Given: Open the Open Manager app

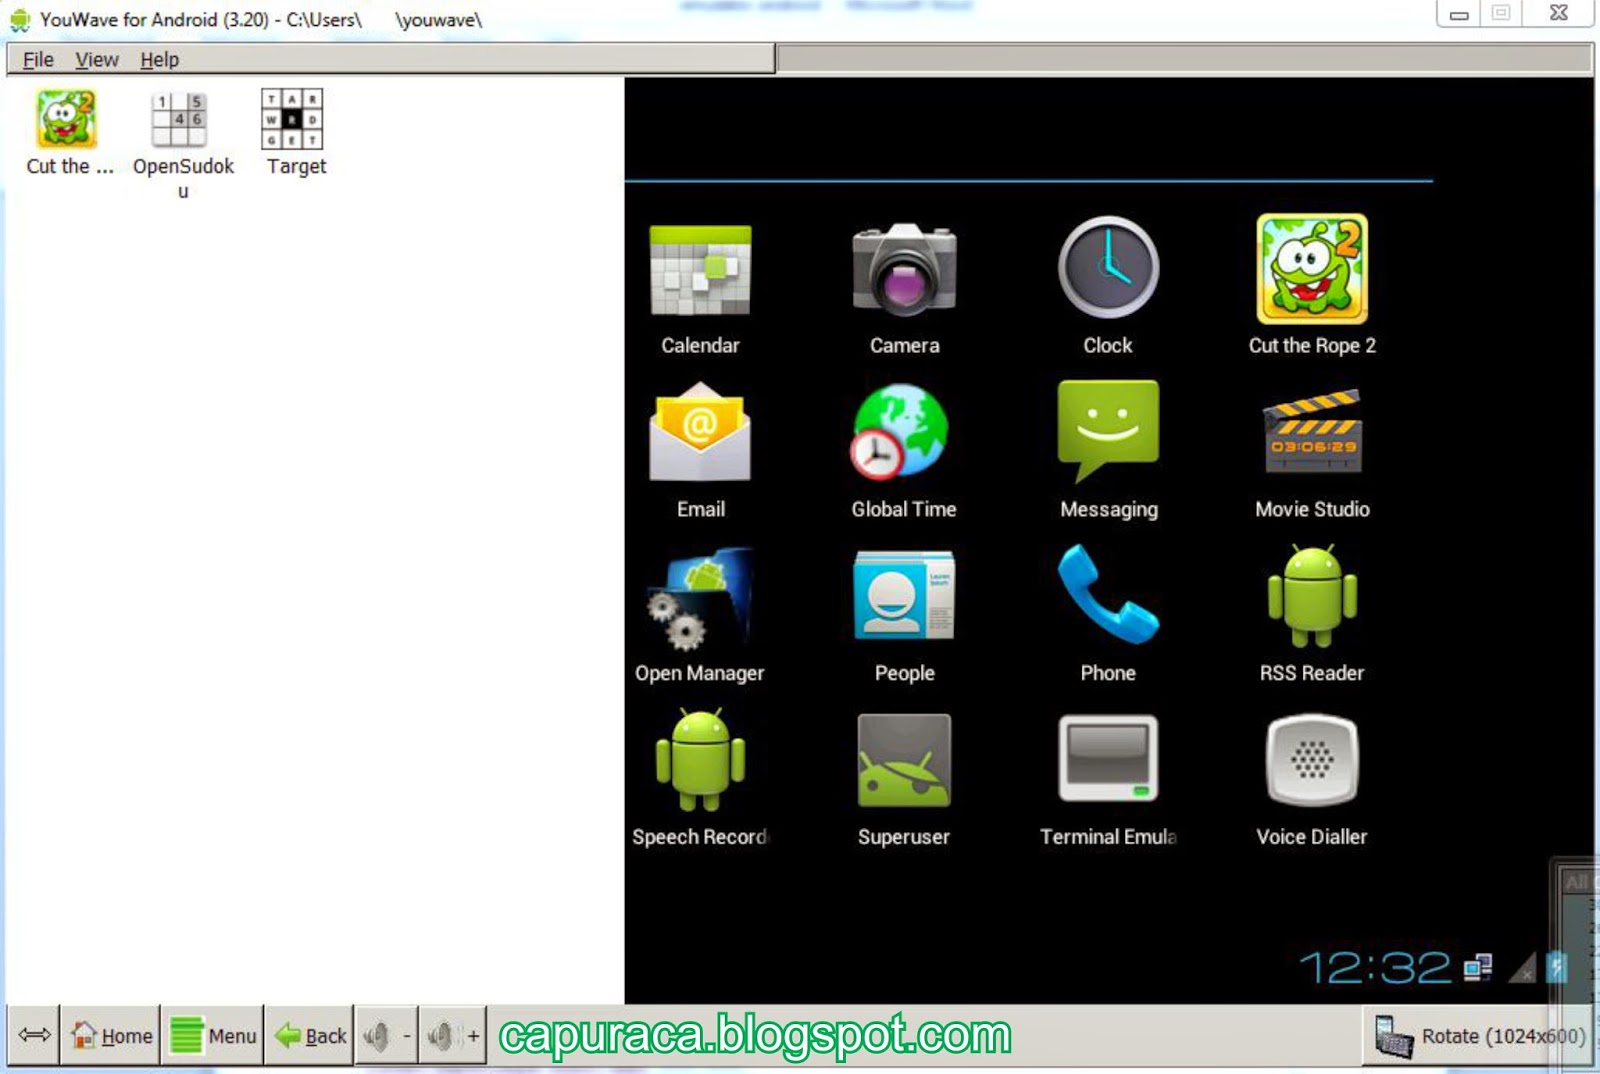Looking at the screenshot, I should click(x=700, y=615).
